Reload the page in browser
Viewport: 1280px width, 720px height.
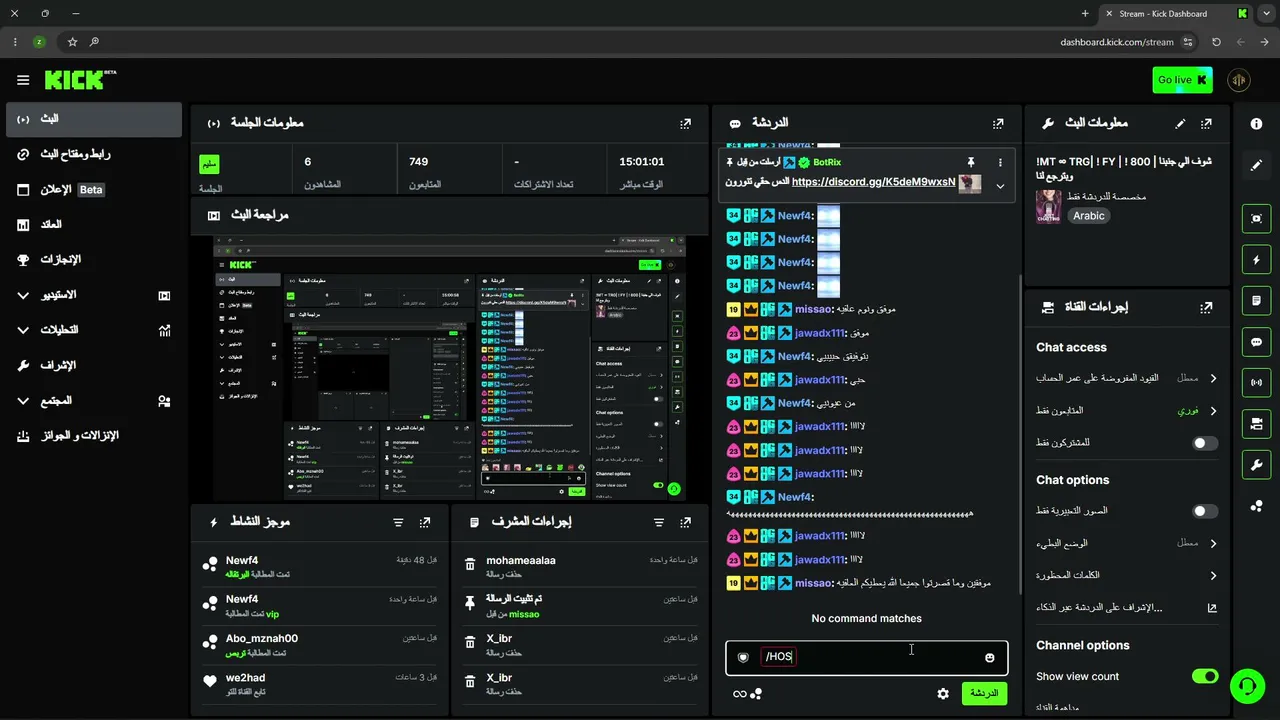click(x=1216, y=42)
